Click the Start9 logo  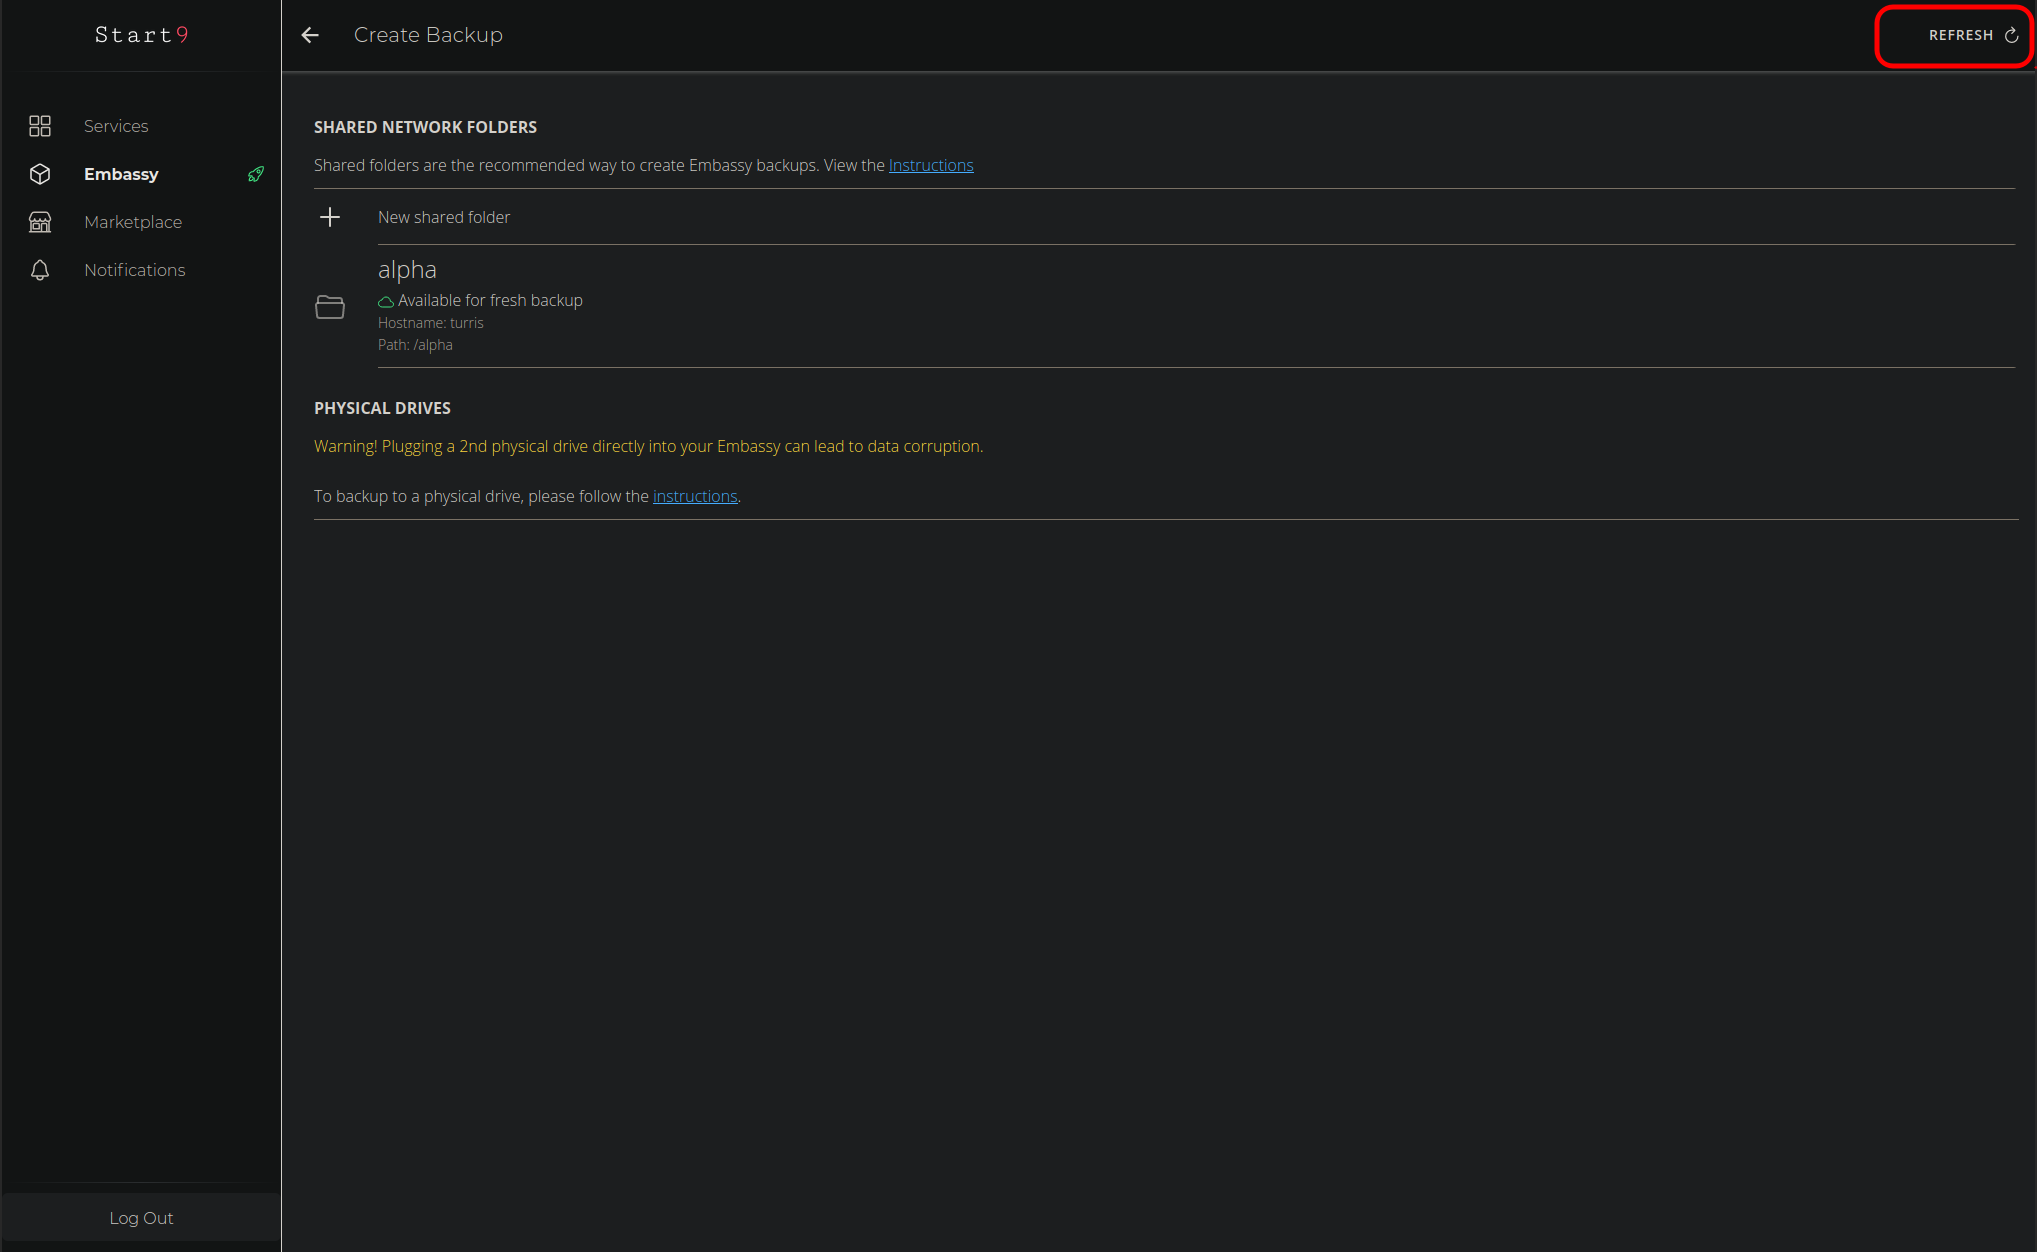(141, 35)
